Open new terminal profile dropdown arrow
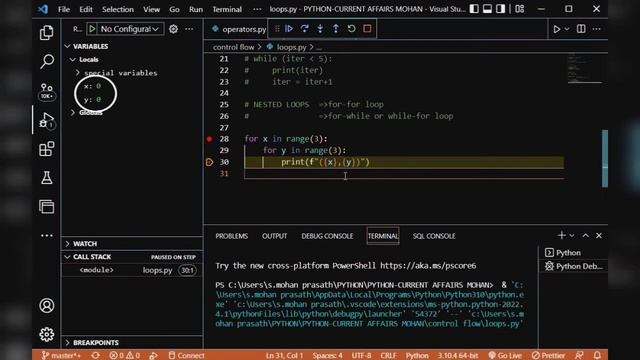This screenshot has width=640, height=360. coord(572,236)
